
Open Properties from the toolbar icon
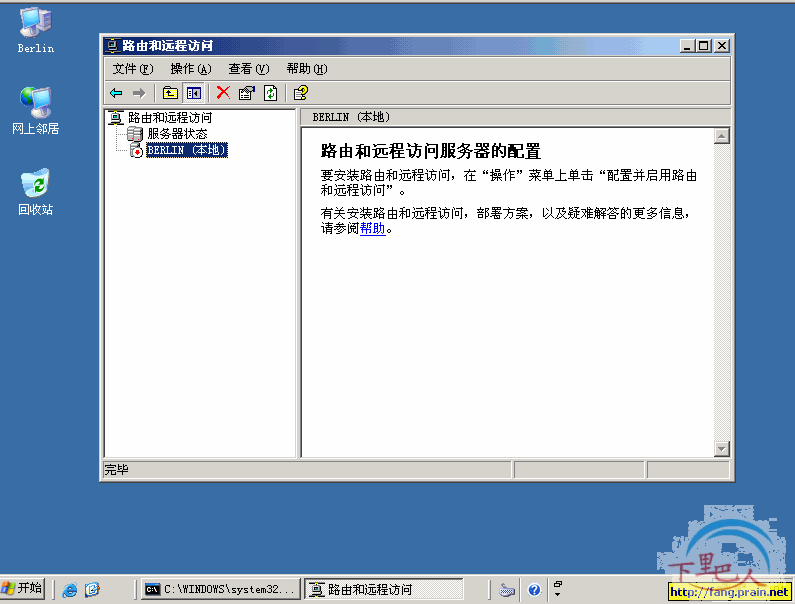click(246, 93)
